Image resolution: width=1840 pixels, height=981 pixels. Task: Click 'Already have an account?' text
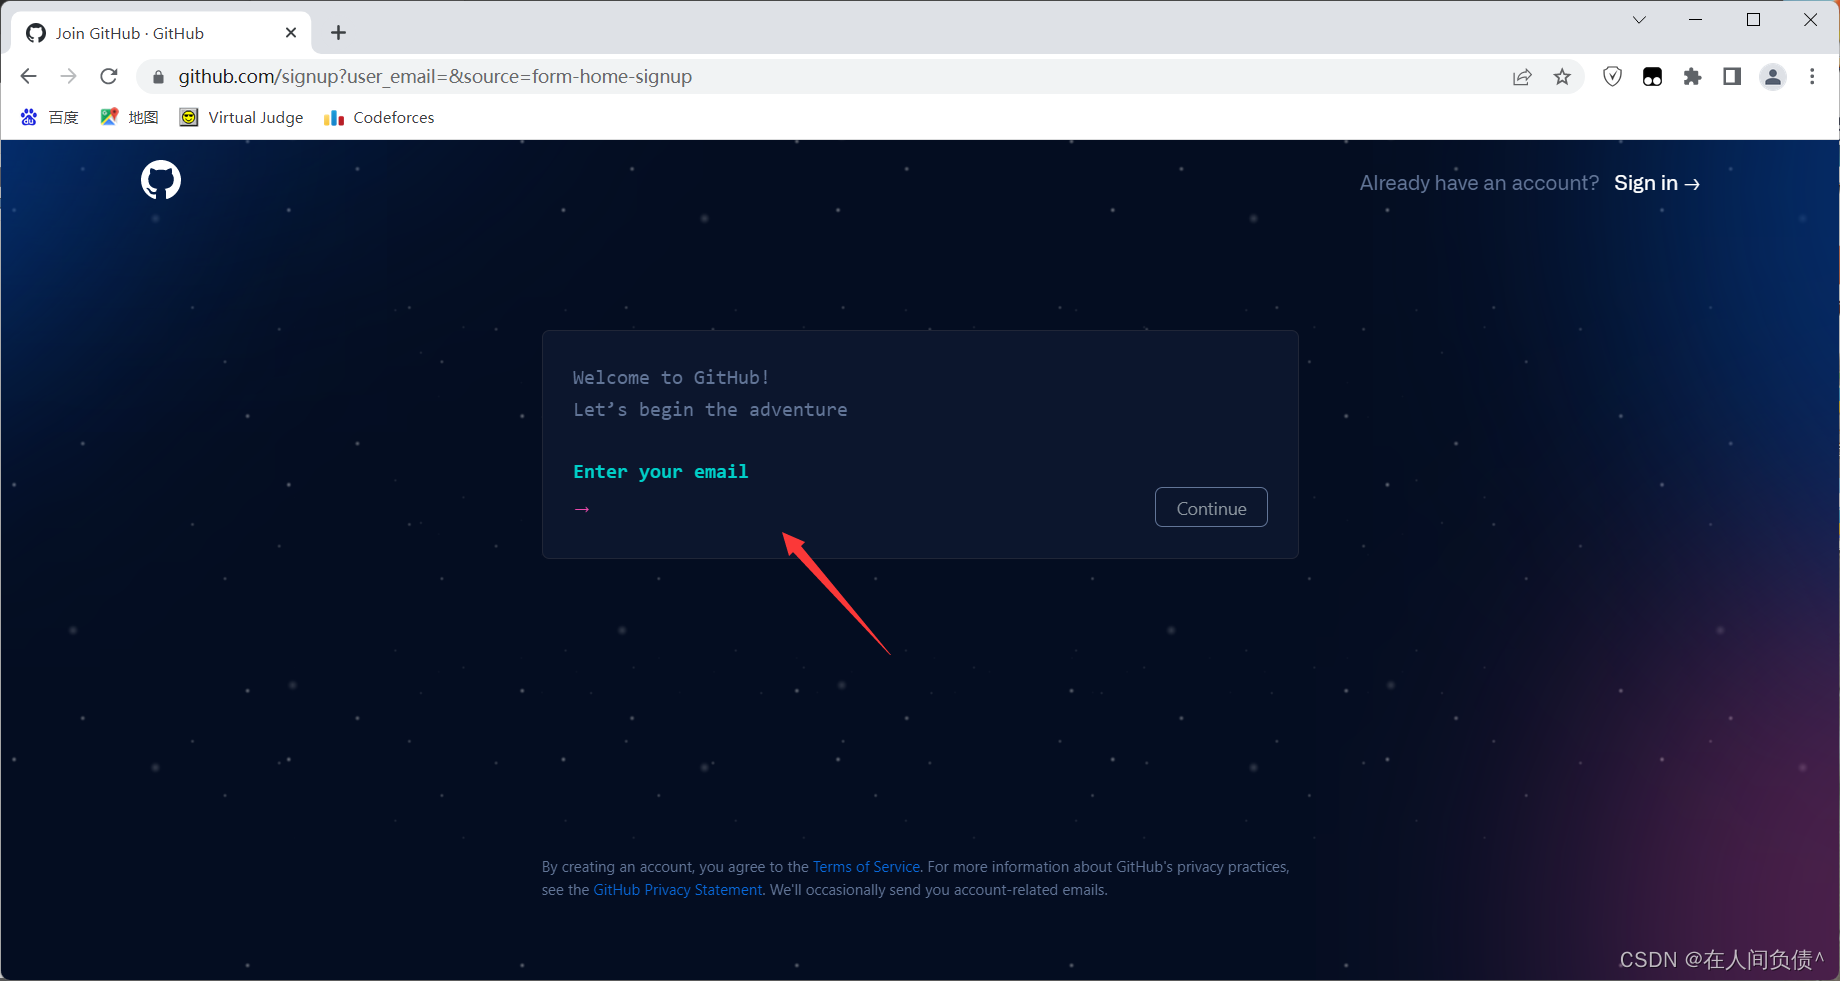pyautogui.click(x=1479, y=183)
